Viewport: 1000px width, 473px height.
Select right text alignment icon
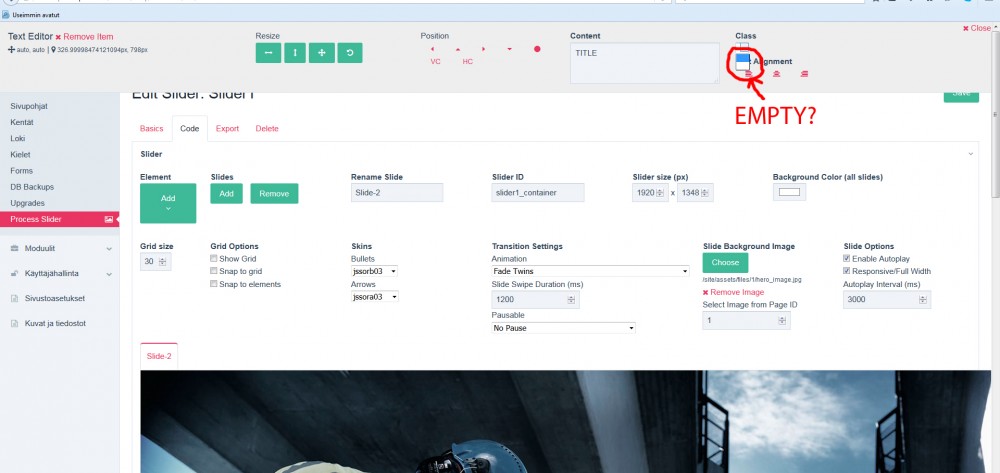pos(804,74)
